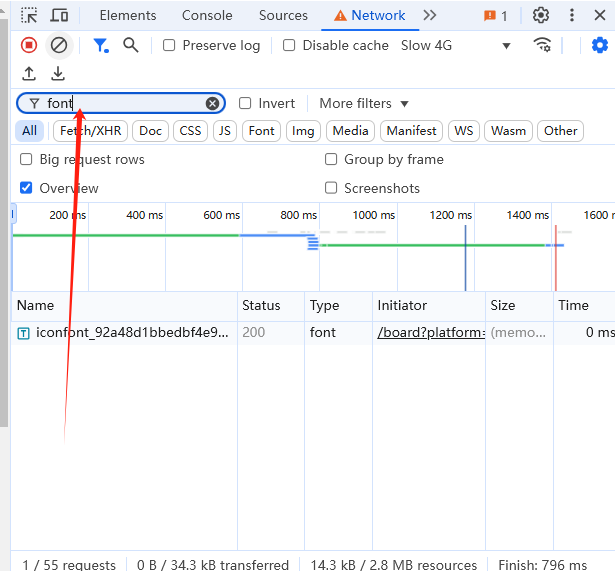This screenshot has height=571, width=615.
Task: Toggle the device toolbar icon
Action: pos(59,15)
